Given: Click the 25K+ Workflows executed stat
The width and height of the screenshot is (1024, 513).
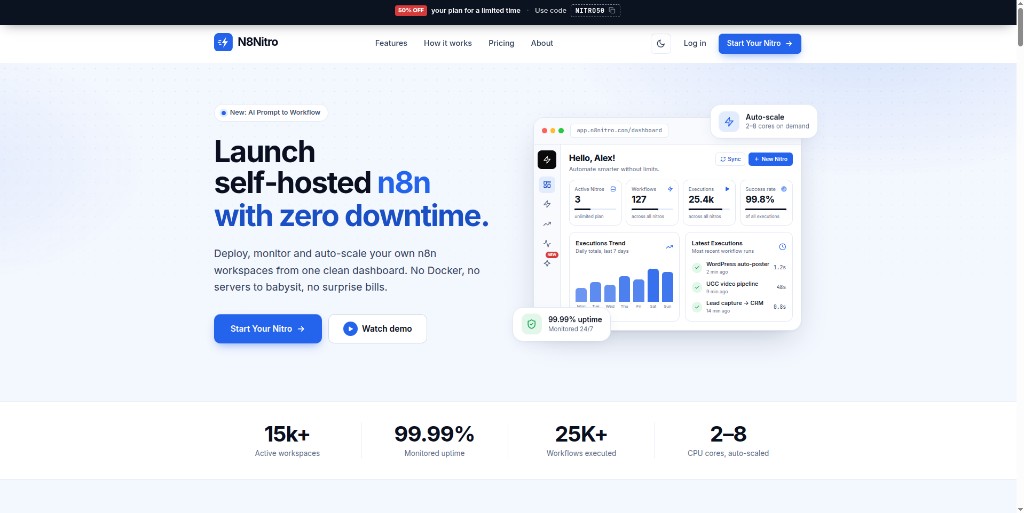Looking at the screenshot, I should click(581, 441).
